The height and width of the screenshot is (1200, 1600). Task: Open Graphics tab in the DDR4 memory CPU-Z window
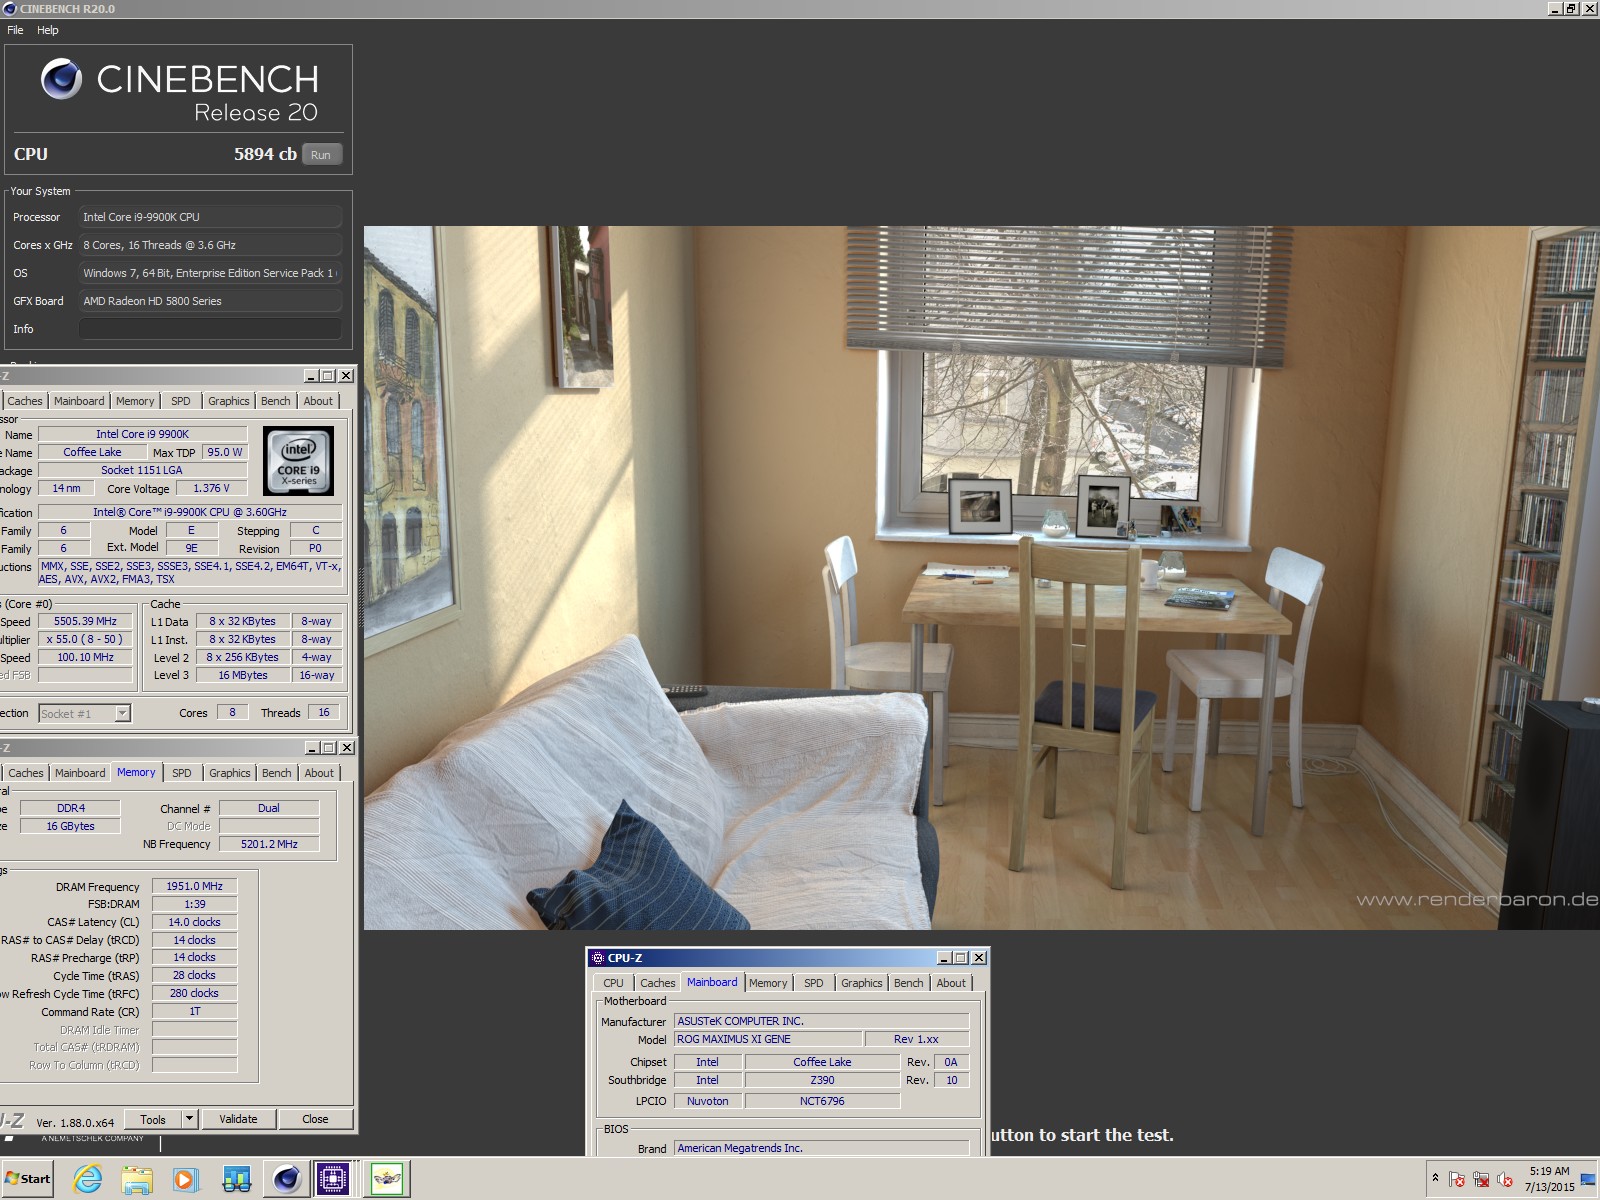(x=229, y=773)
